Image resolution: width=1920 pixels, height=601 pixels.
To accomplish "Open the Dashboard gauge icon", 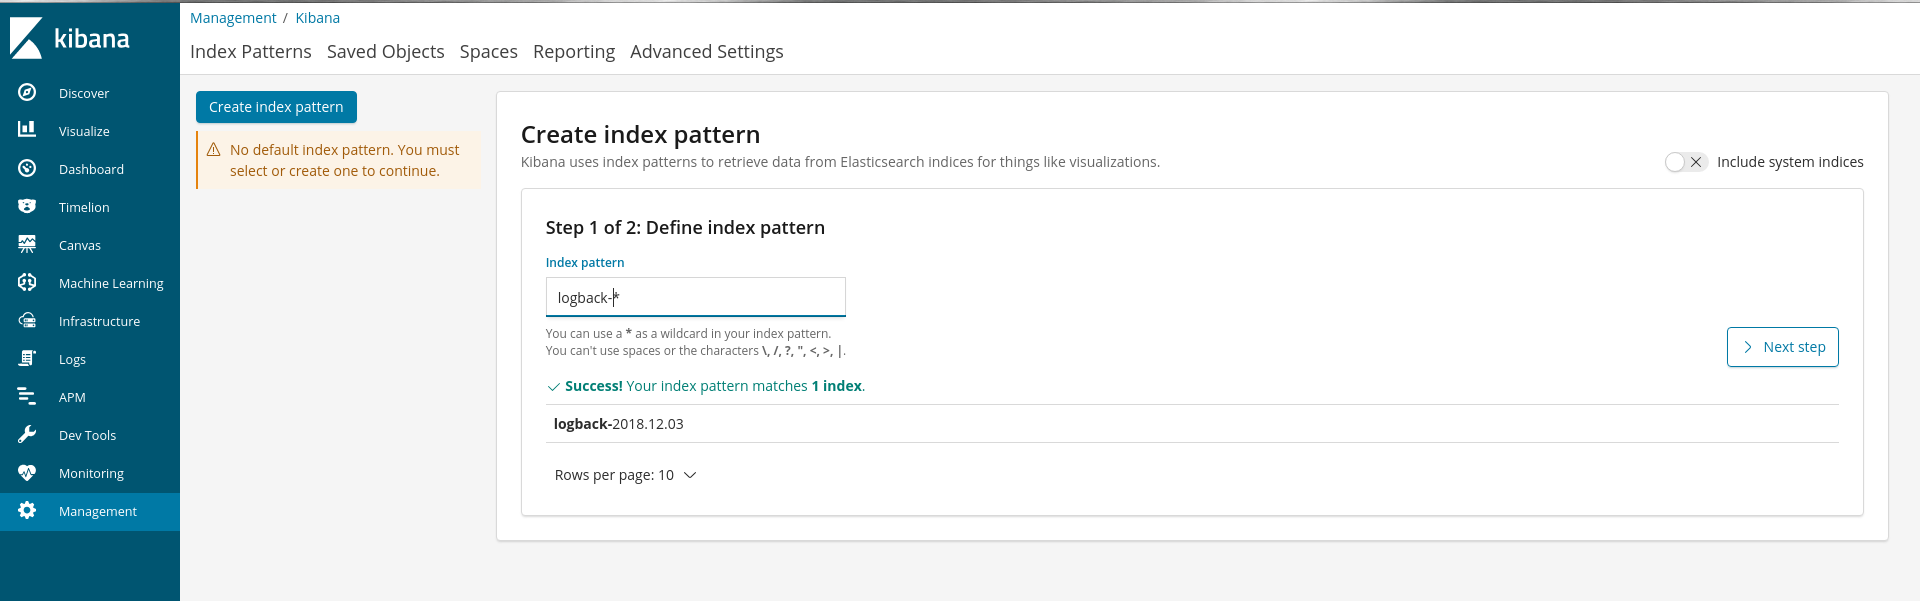I will tap(27, 168).
